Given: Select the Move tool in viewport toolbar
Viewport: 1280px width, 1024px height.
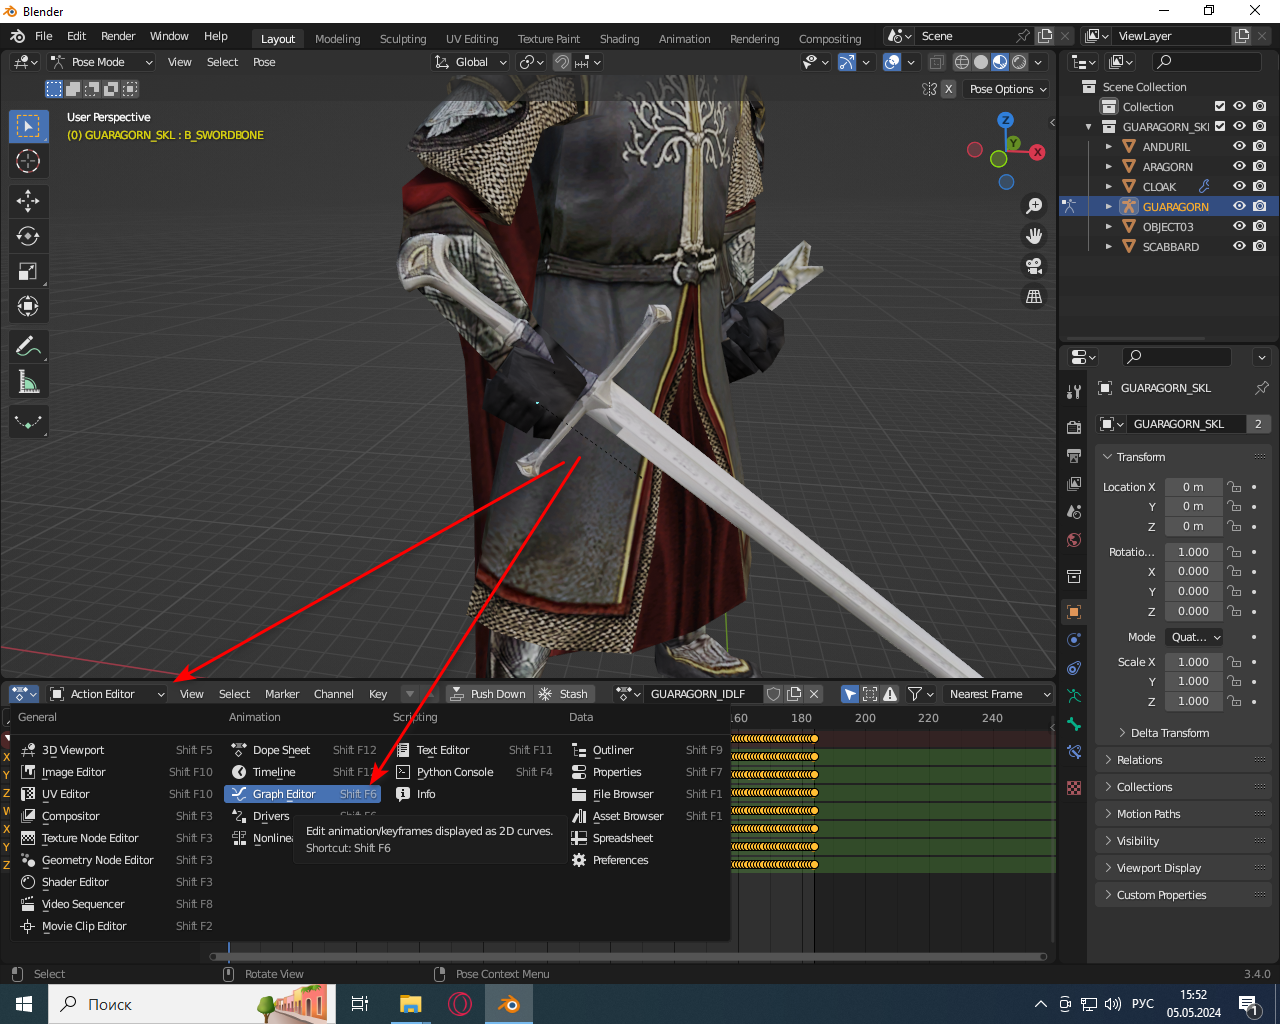Looking at the screenshot, I should (28, 201).
